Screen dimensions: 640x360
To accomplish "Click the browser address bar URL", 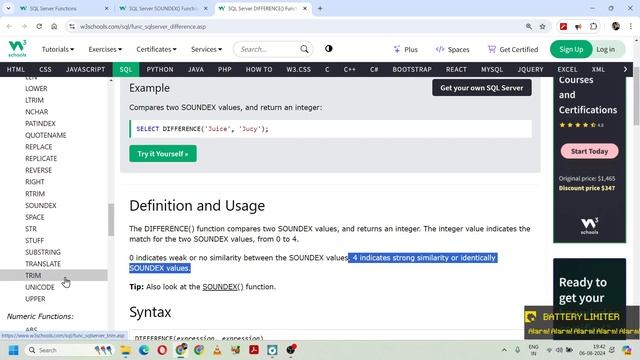I will [x=143, y=27].
